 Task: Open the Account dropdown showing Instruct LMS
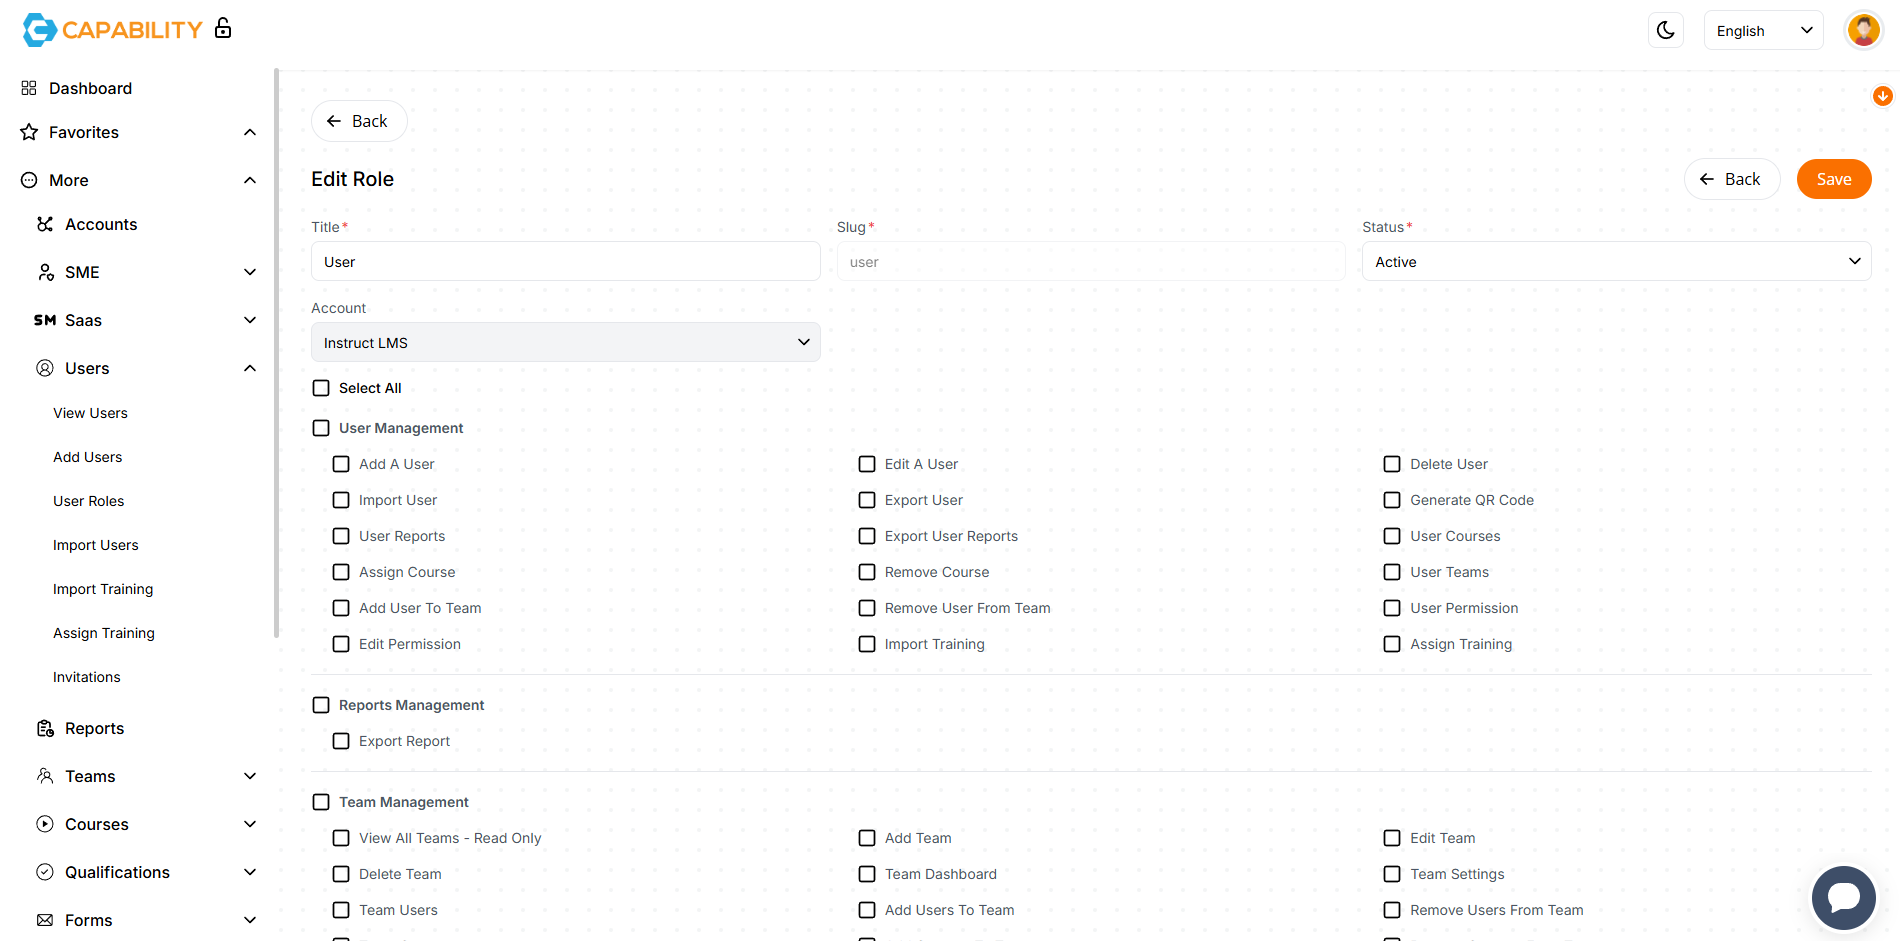566,342
